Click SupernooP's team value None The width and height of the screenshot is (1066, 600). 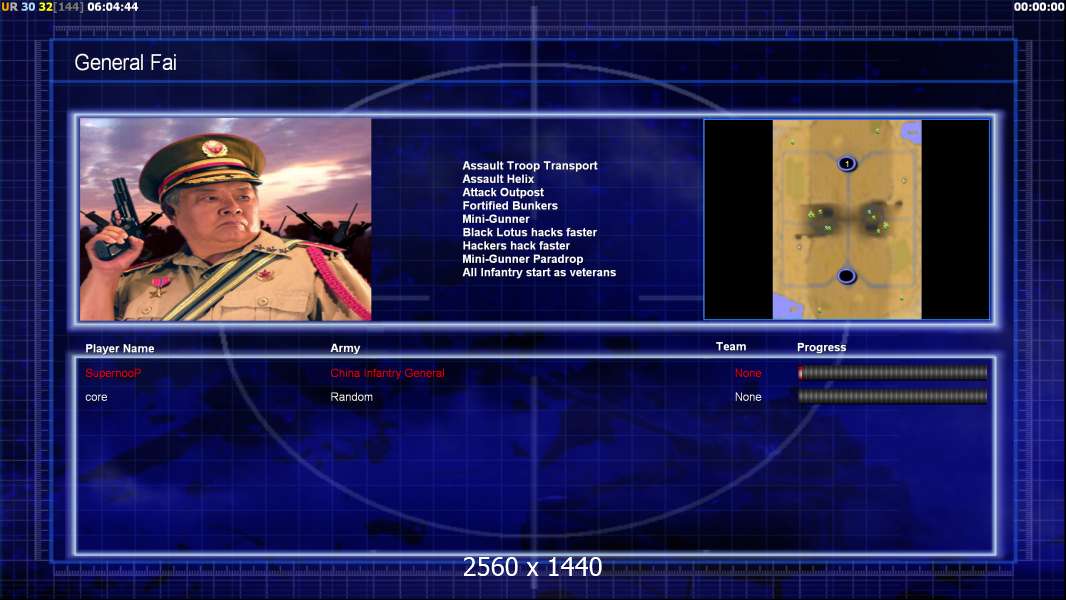748,373
